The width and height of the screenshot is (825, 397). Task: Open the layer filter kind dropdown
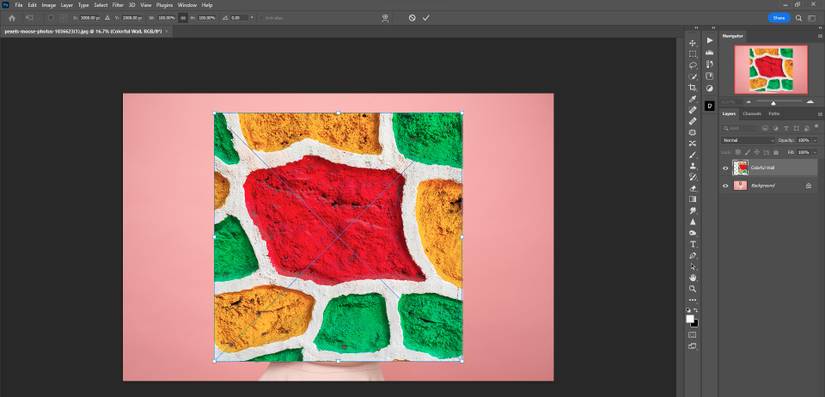coord(741,128)
